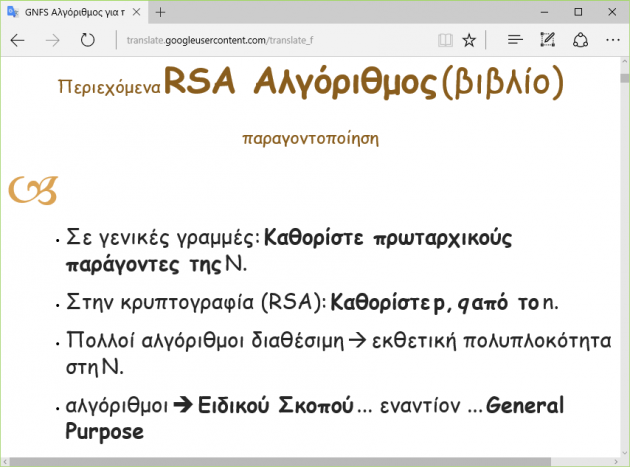Close the Edge browser window
The image size is (630, 467).
pos(612,12)
